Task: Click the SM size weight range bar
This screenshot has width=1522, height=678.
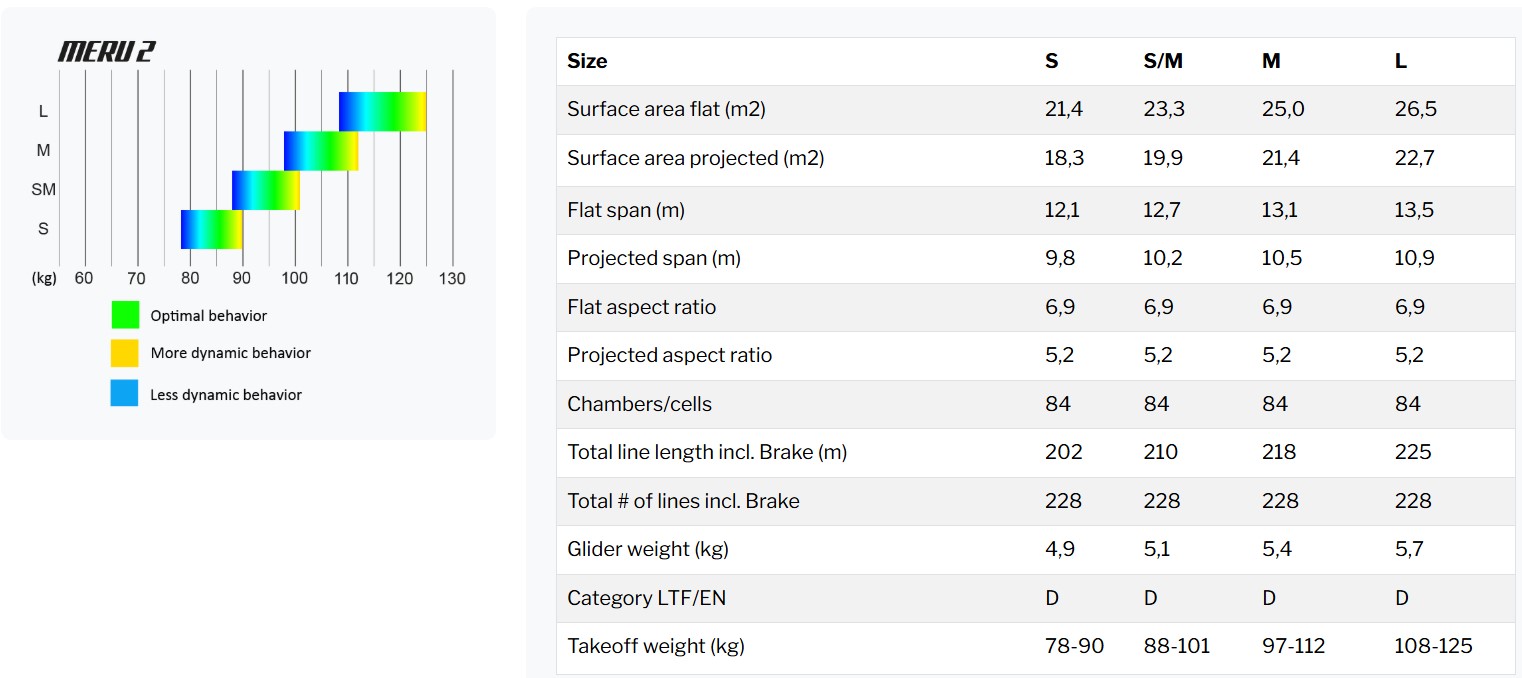Action: click(266, 190)
